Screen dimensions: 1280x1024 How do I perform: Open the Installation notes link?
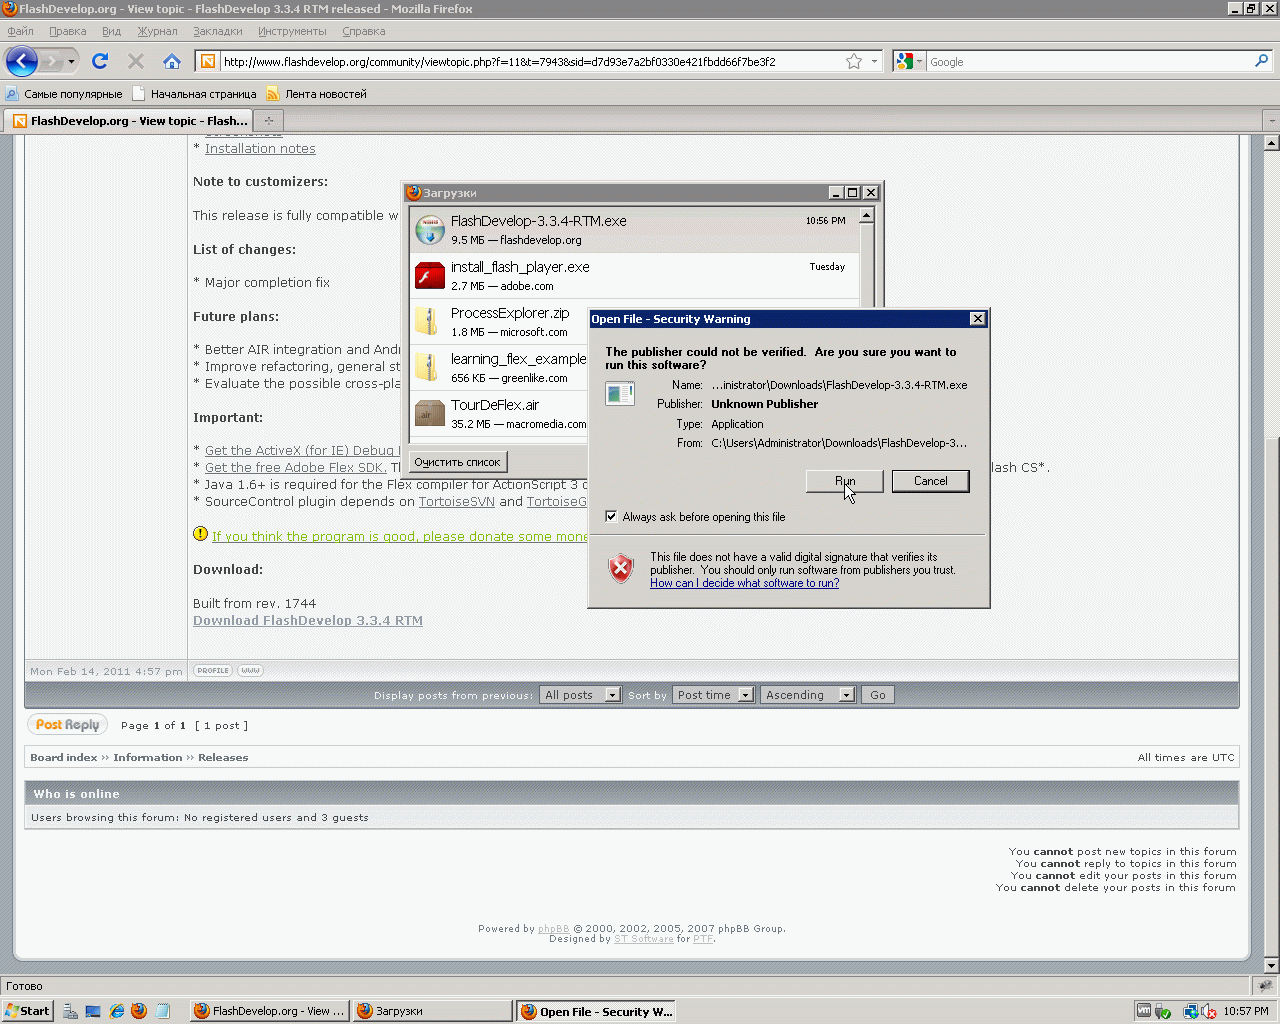260,149
